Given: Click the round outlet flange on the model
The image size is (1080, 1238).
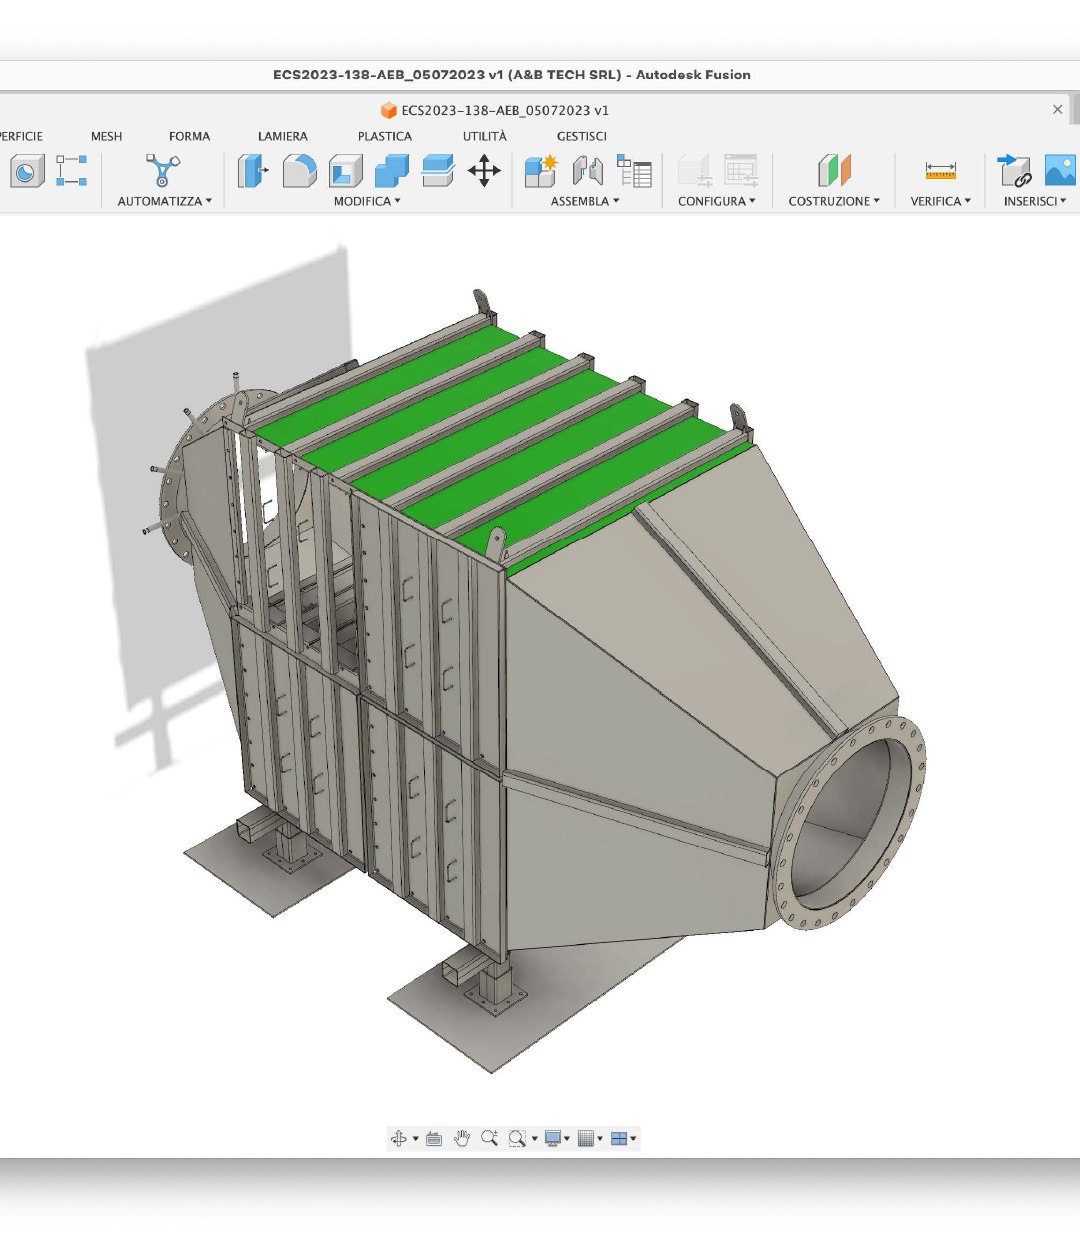Looking at the screenshot, I should pos(849,822).
